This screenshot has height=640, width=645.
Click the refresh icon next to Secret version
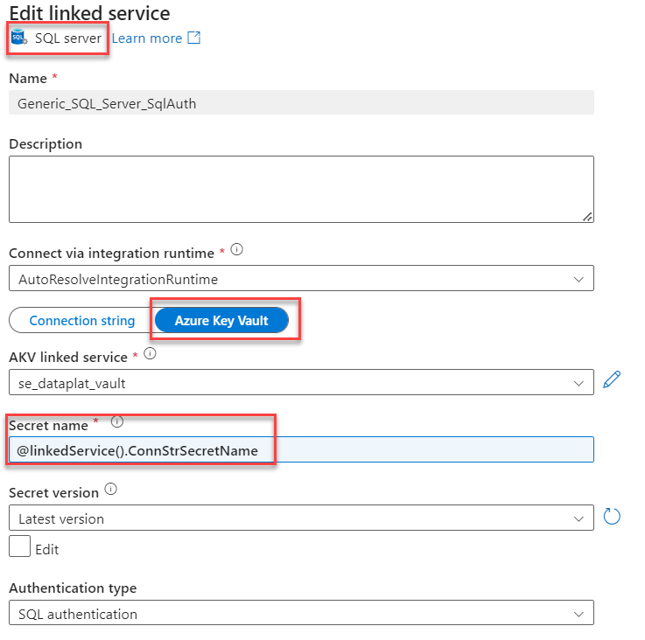[x=612, y=517]
